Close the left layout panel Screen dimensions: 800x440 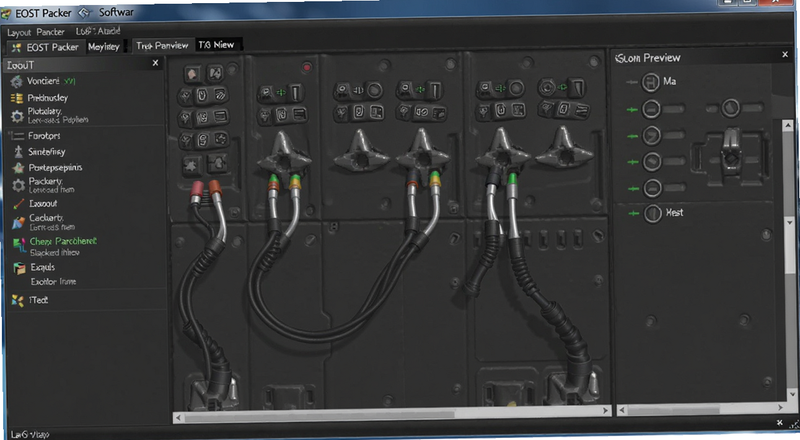coord(156,63)
